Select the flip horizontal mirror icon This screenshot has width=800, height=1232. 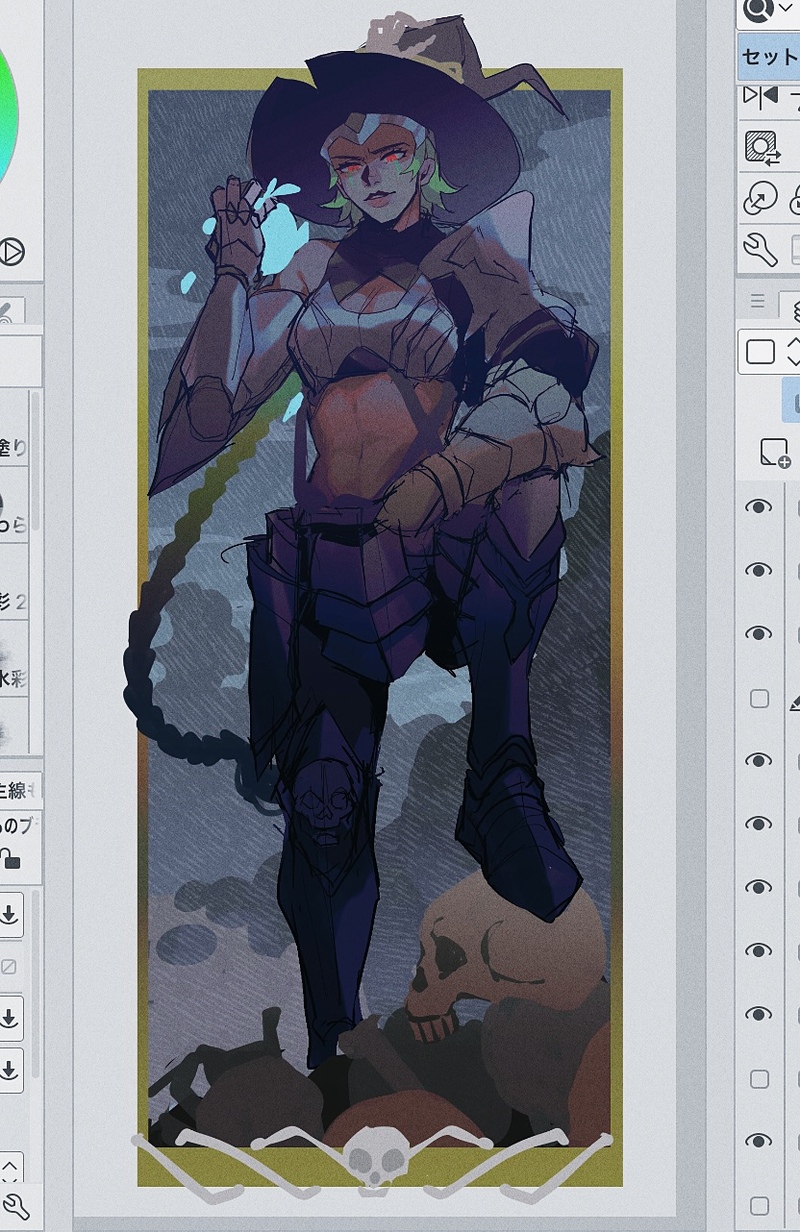761,98
